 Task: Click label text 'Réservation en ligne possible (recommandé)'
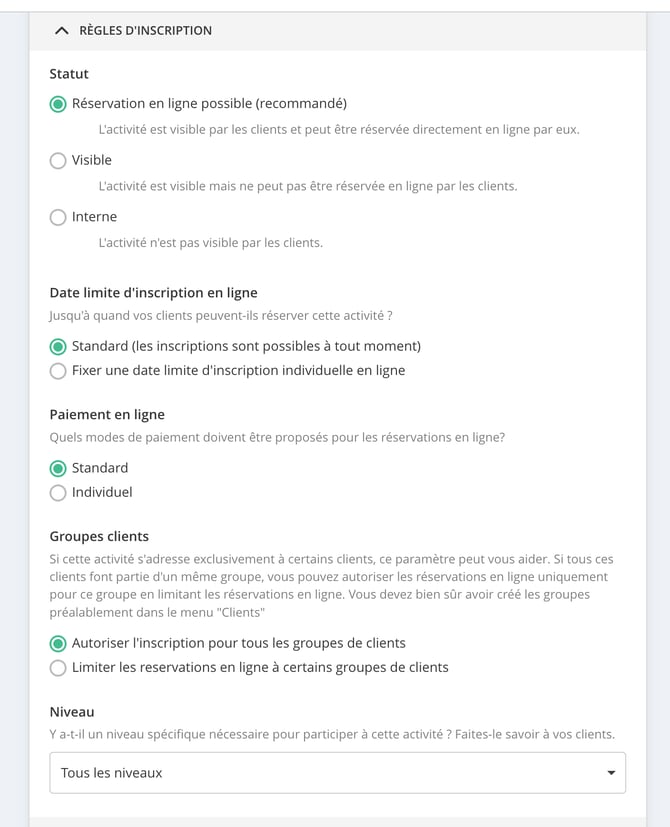[x=209, y=103]
